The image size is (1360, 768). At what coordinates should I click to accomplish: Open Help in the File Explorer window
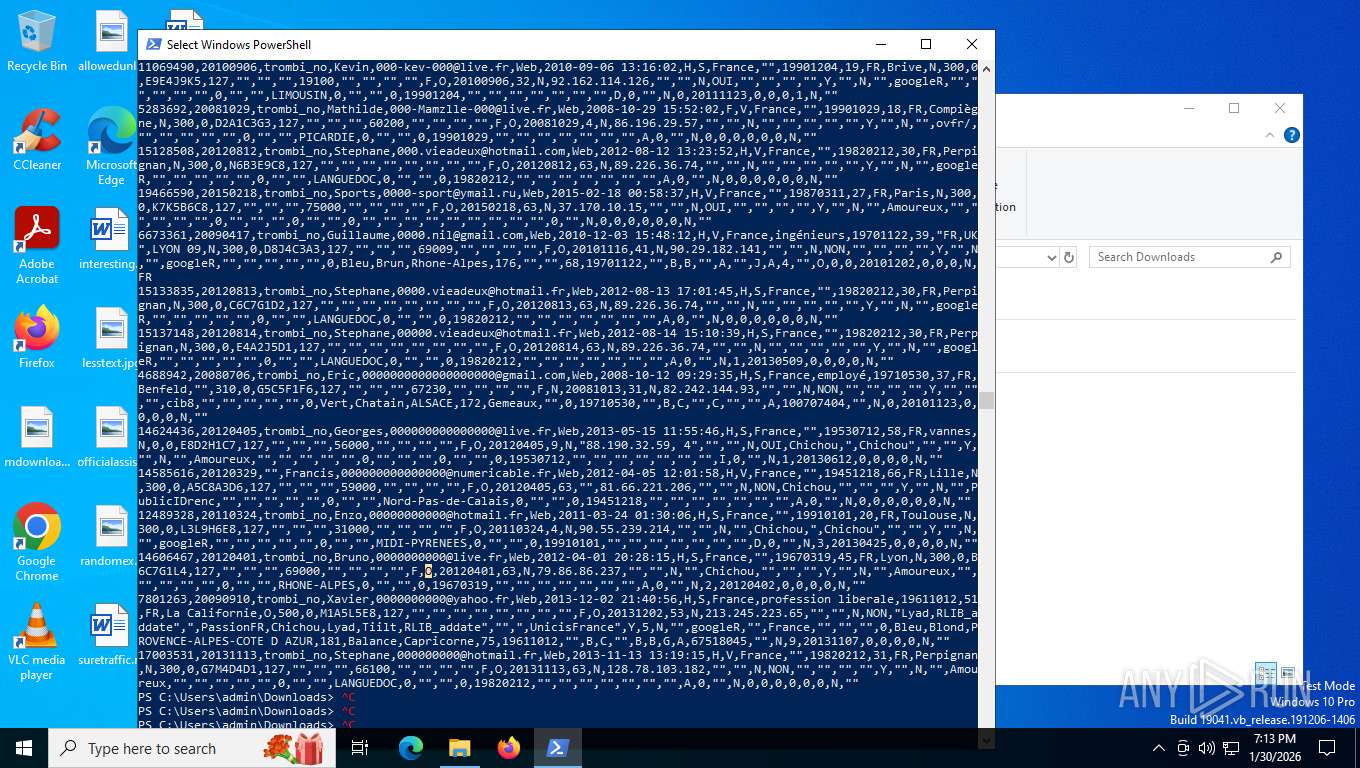click(1291, 135)
